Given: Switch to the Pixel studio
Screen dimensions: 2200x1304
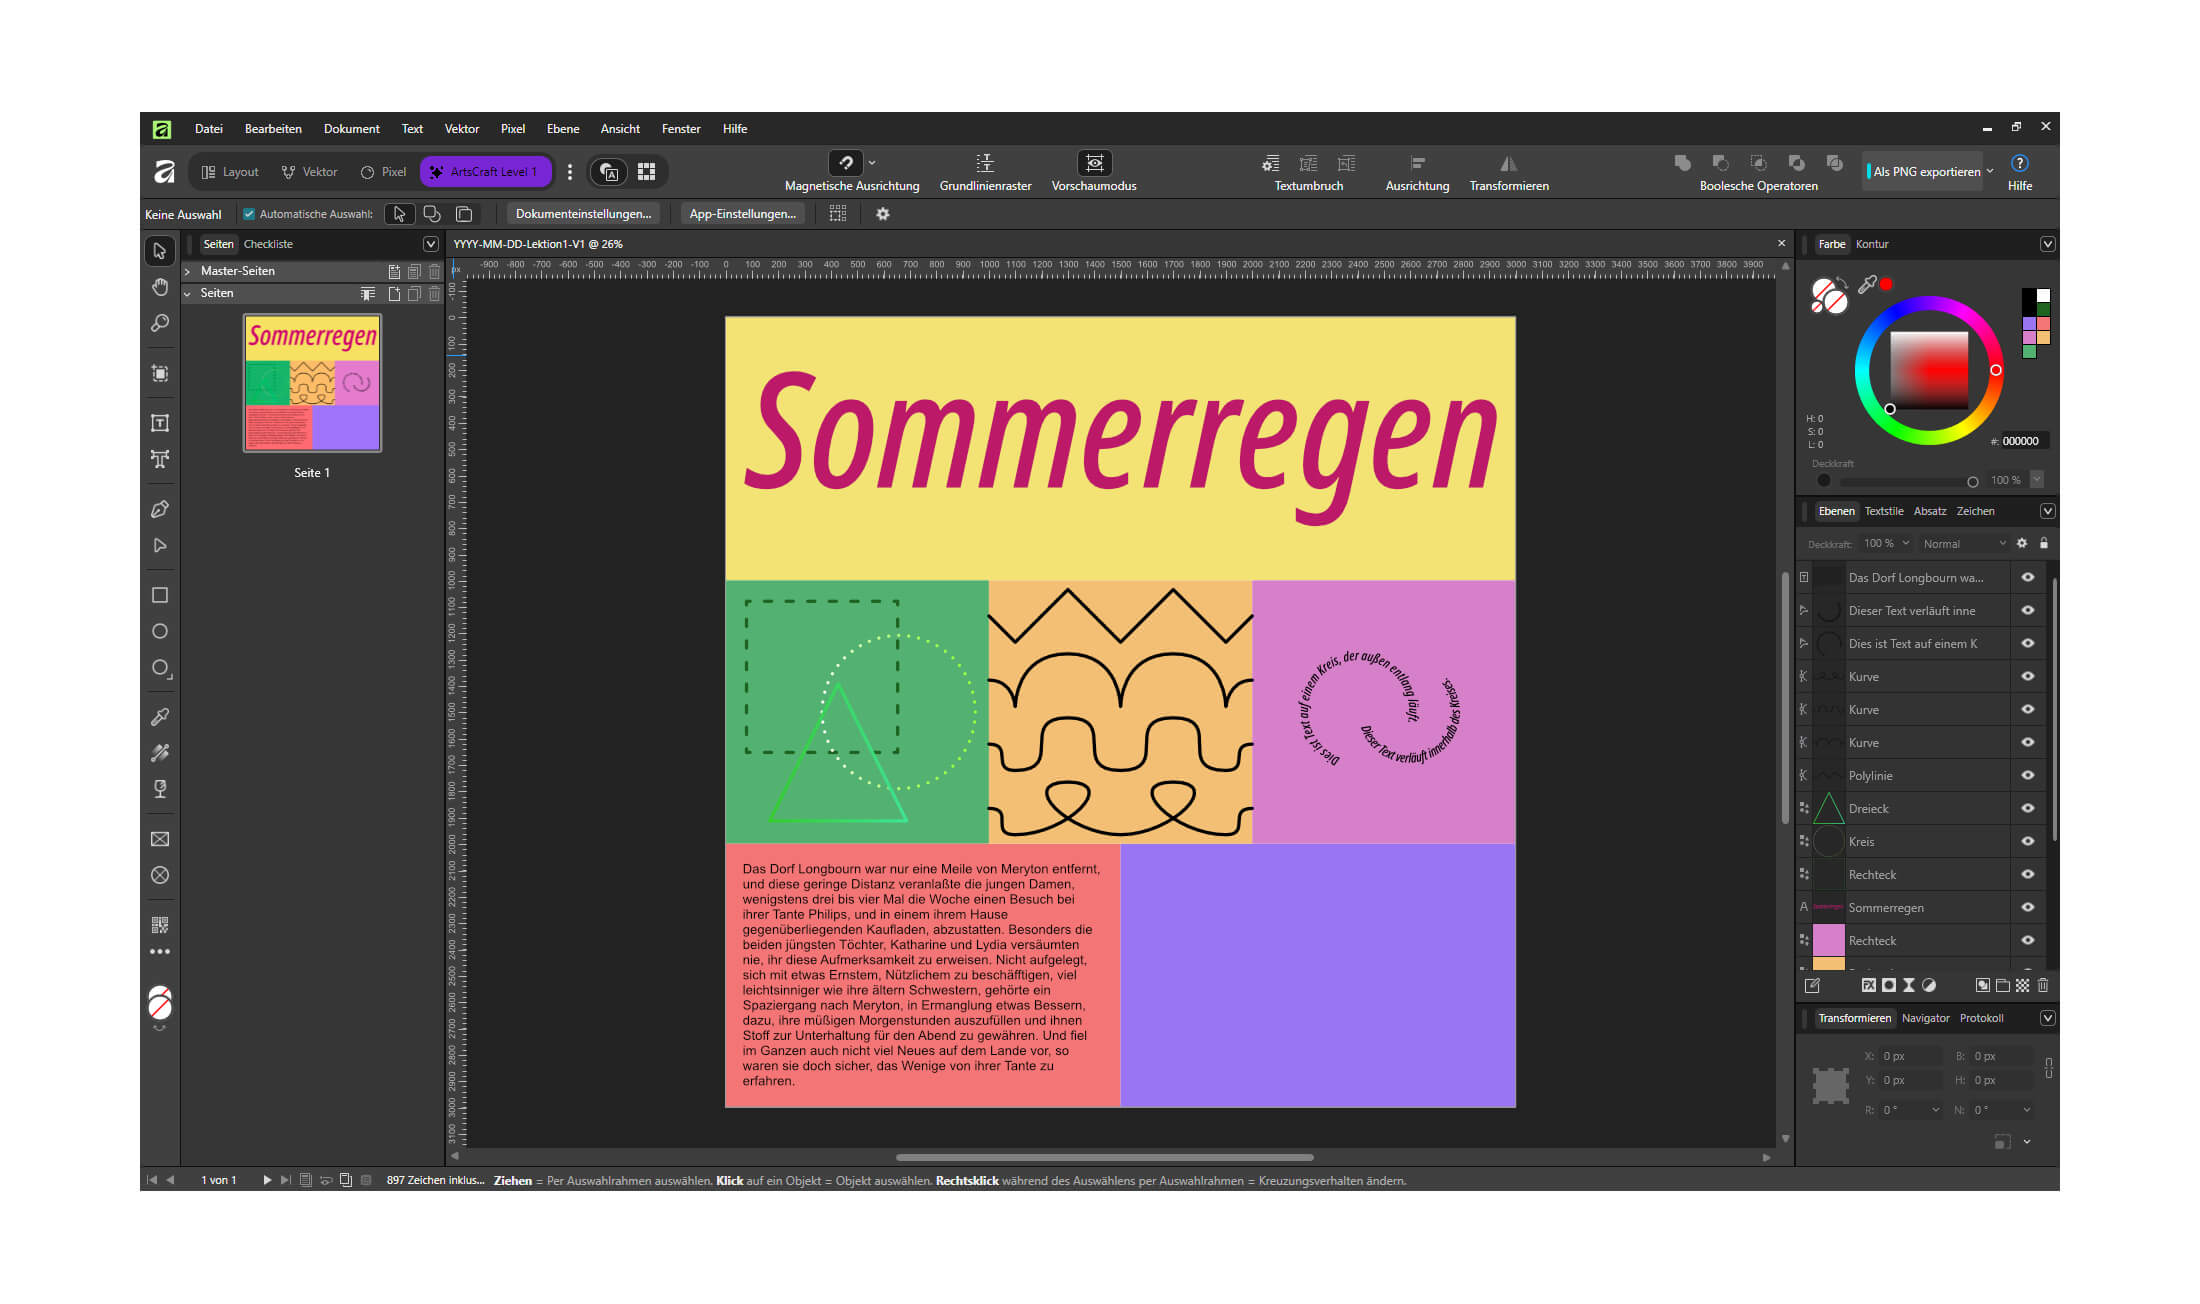Looking at the screenshot, I should tap(384, 172).
